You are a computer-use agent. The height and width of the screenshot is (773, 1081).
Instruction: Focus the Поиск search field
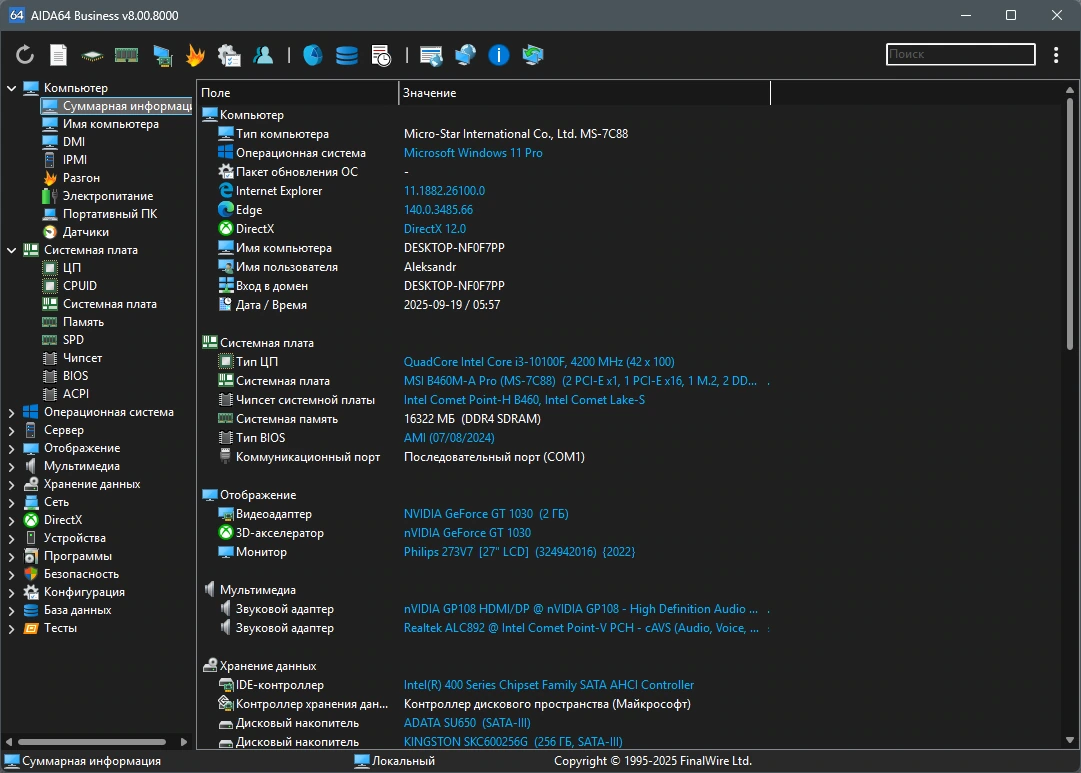960,54
